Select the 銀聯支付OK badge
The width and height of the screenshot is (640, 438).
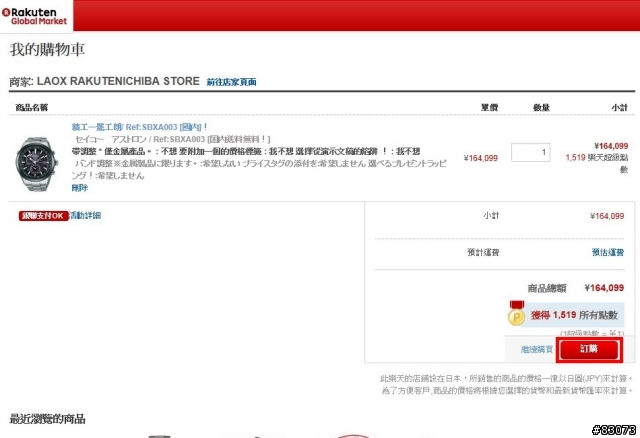(43, 216)
